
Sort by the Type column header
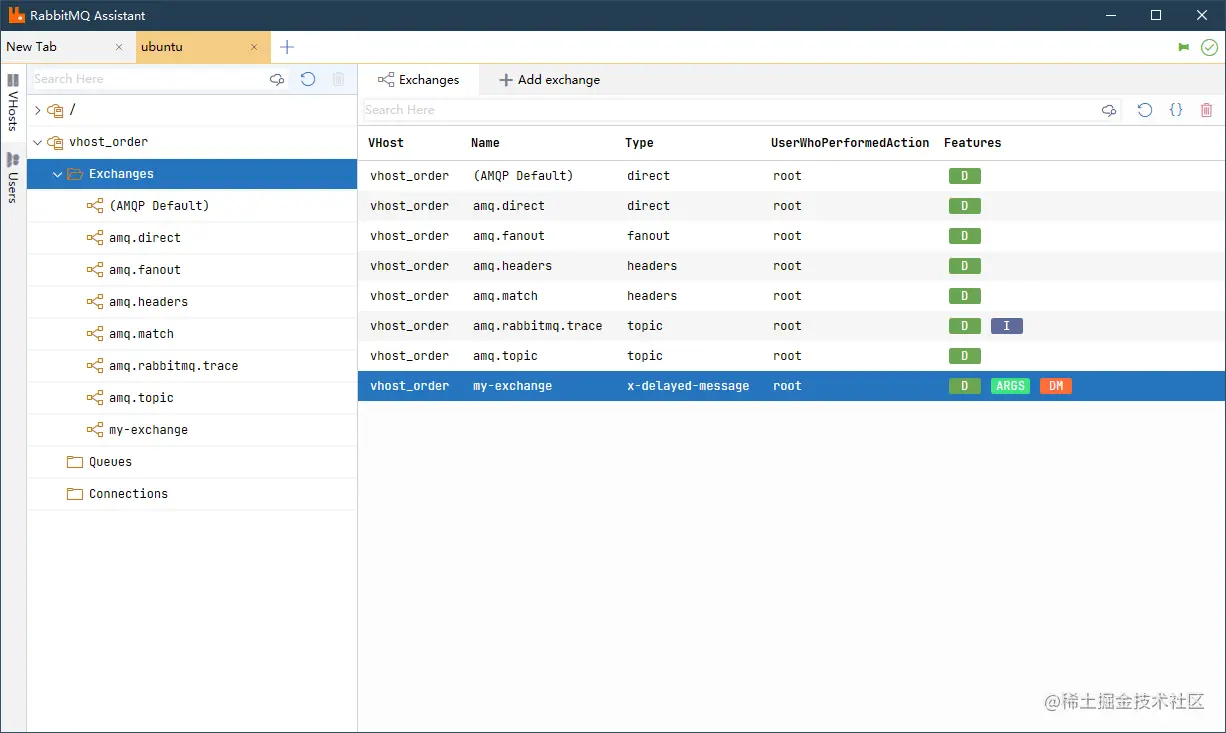pos(639,143)
